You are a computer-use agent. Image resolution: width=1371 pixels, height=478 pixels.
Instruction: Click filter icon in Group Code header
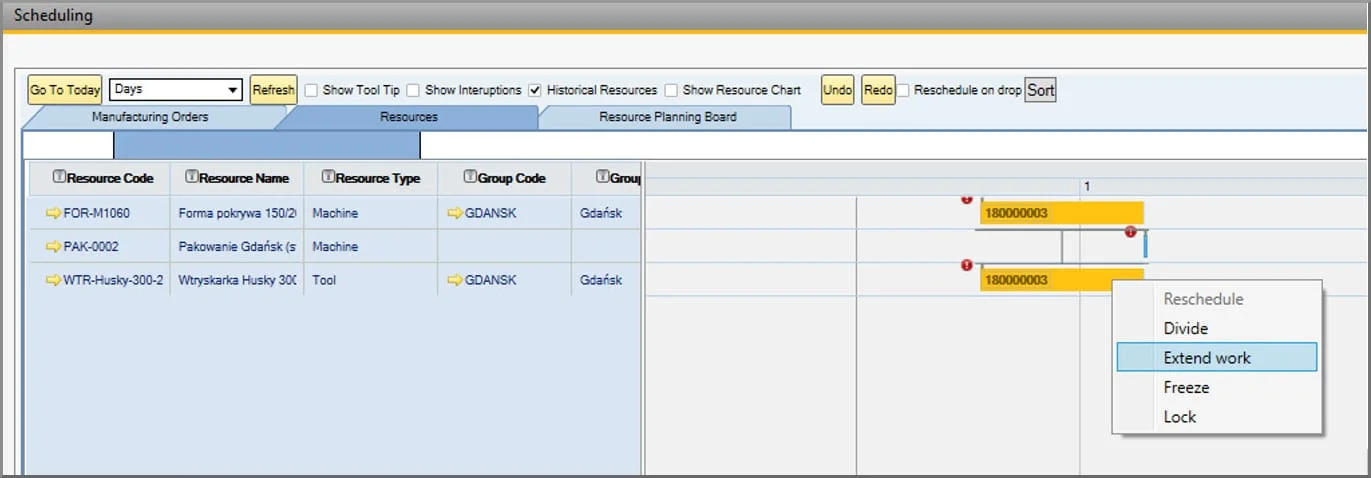tap(470, 177)
